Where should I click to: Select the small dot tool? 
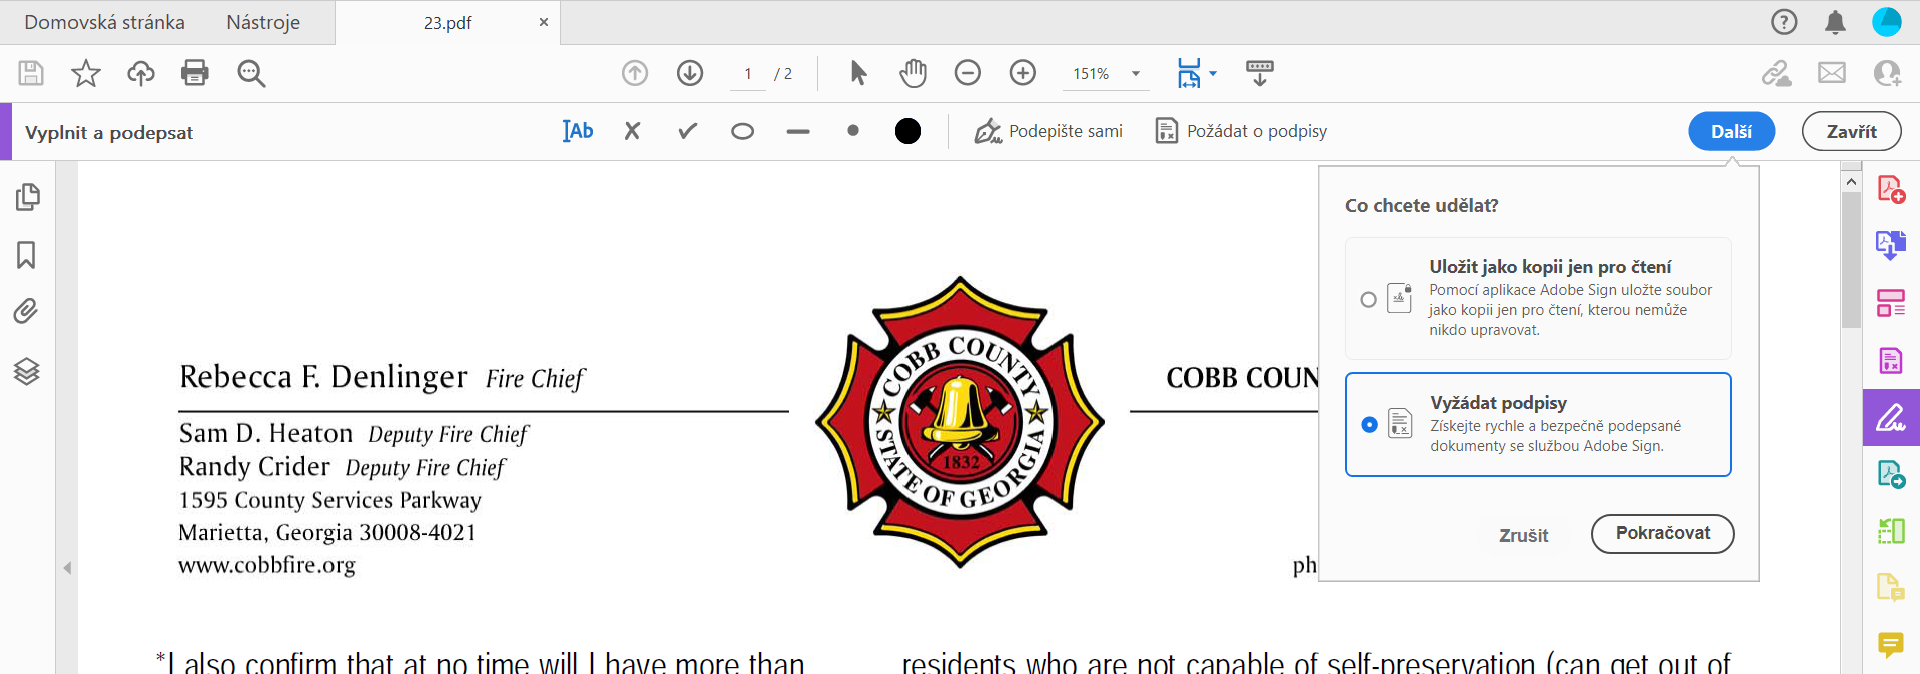pos(853,131)
